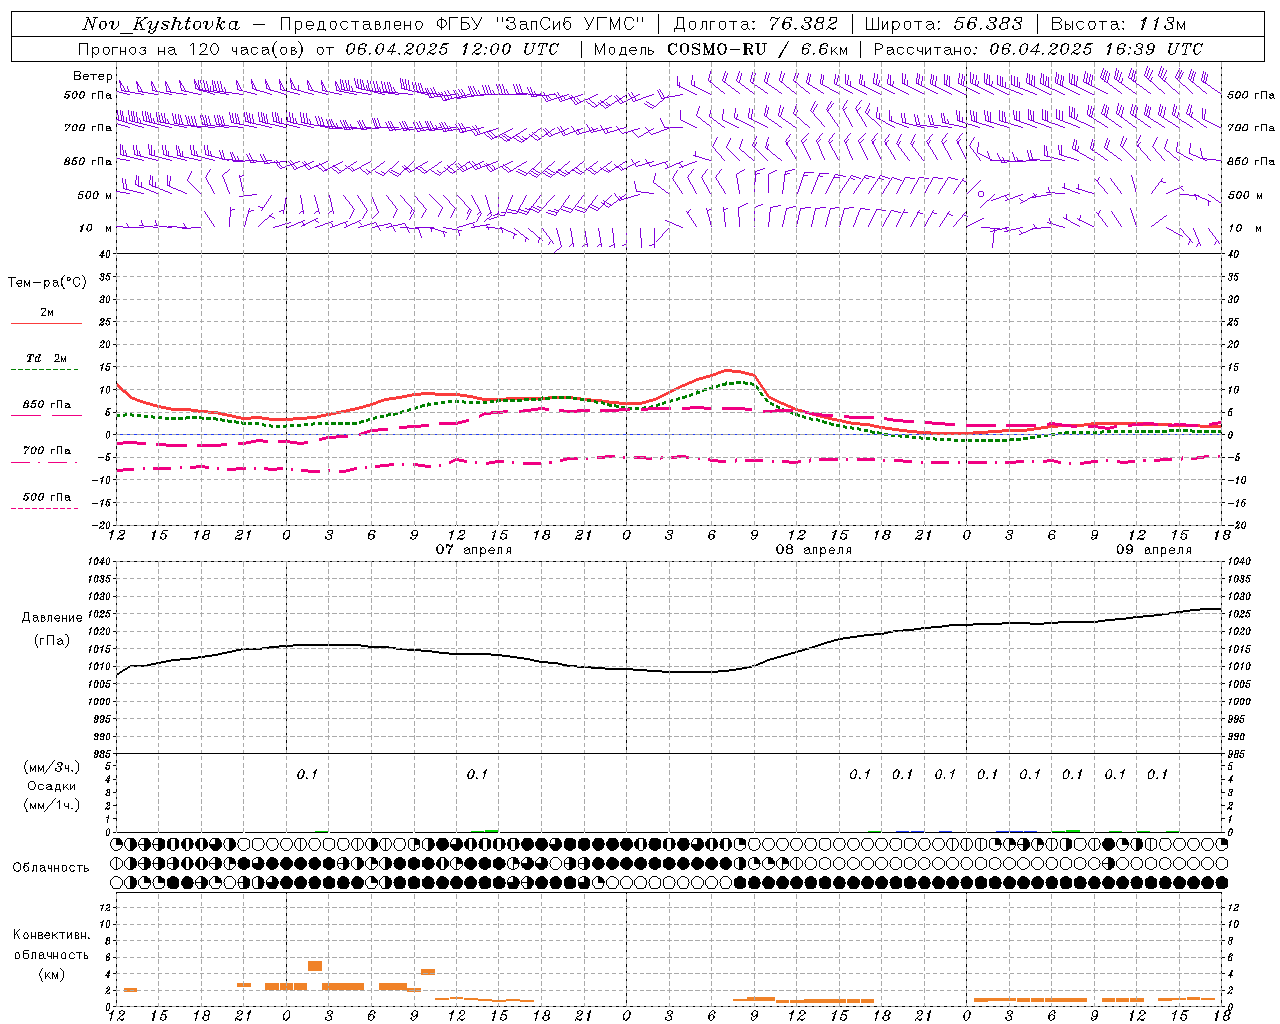
Task: Click the 08 апреля date label
Action: 814,550
